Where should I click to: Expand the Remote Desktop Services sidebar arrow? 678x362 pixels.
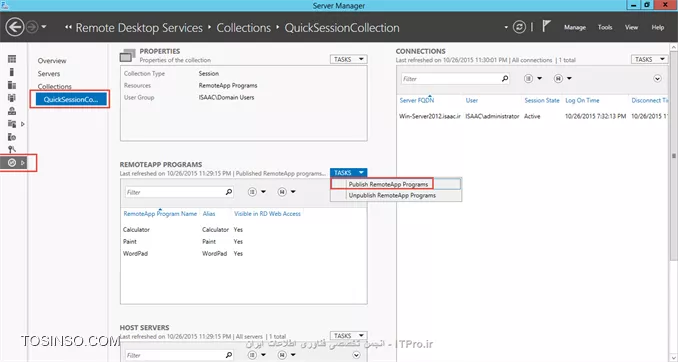(x=23, y=163)
